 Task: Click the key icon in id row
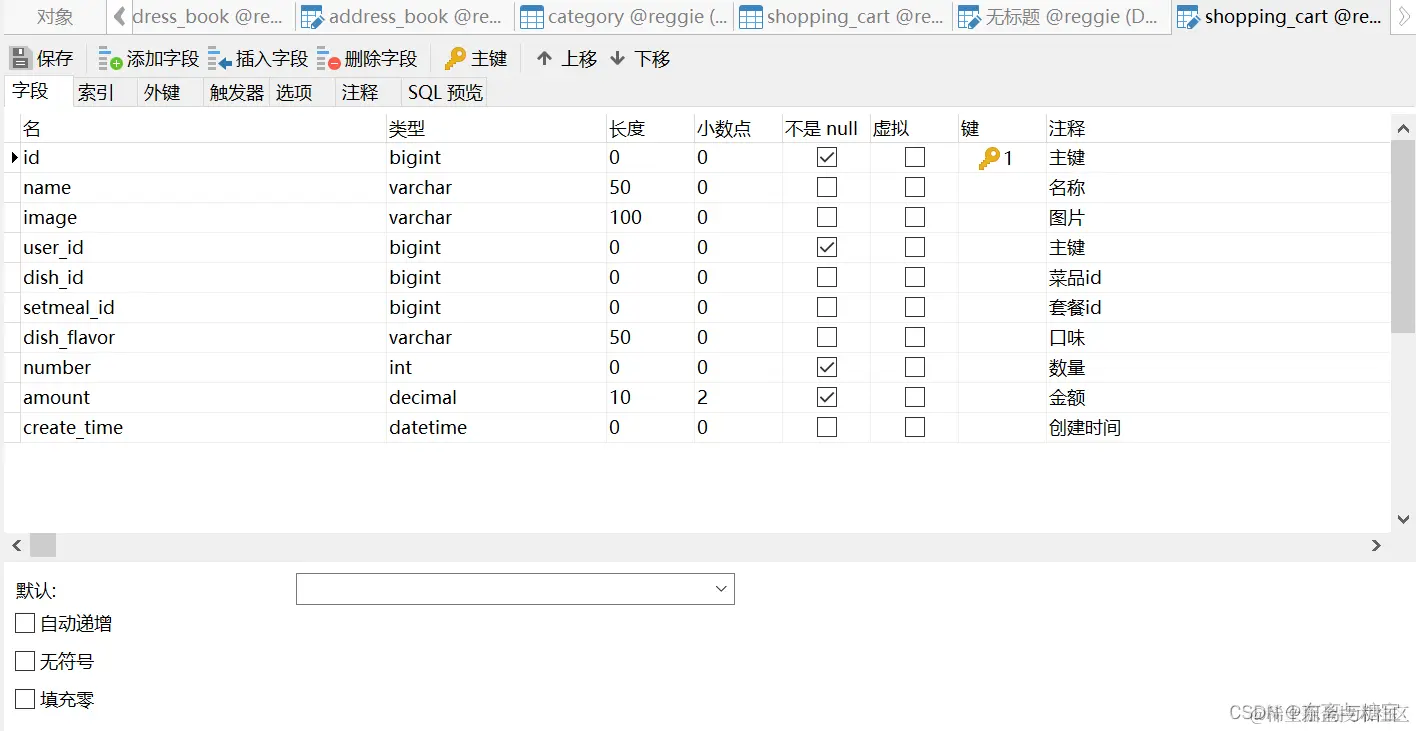point(989,158)
